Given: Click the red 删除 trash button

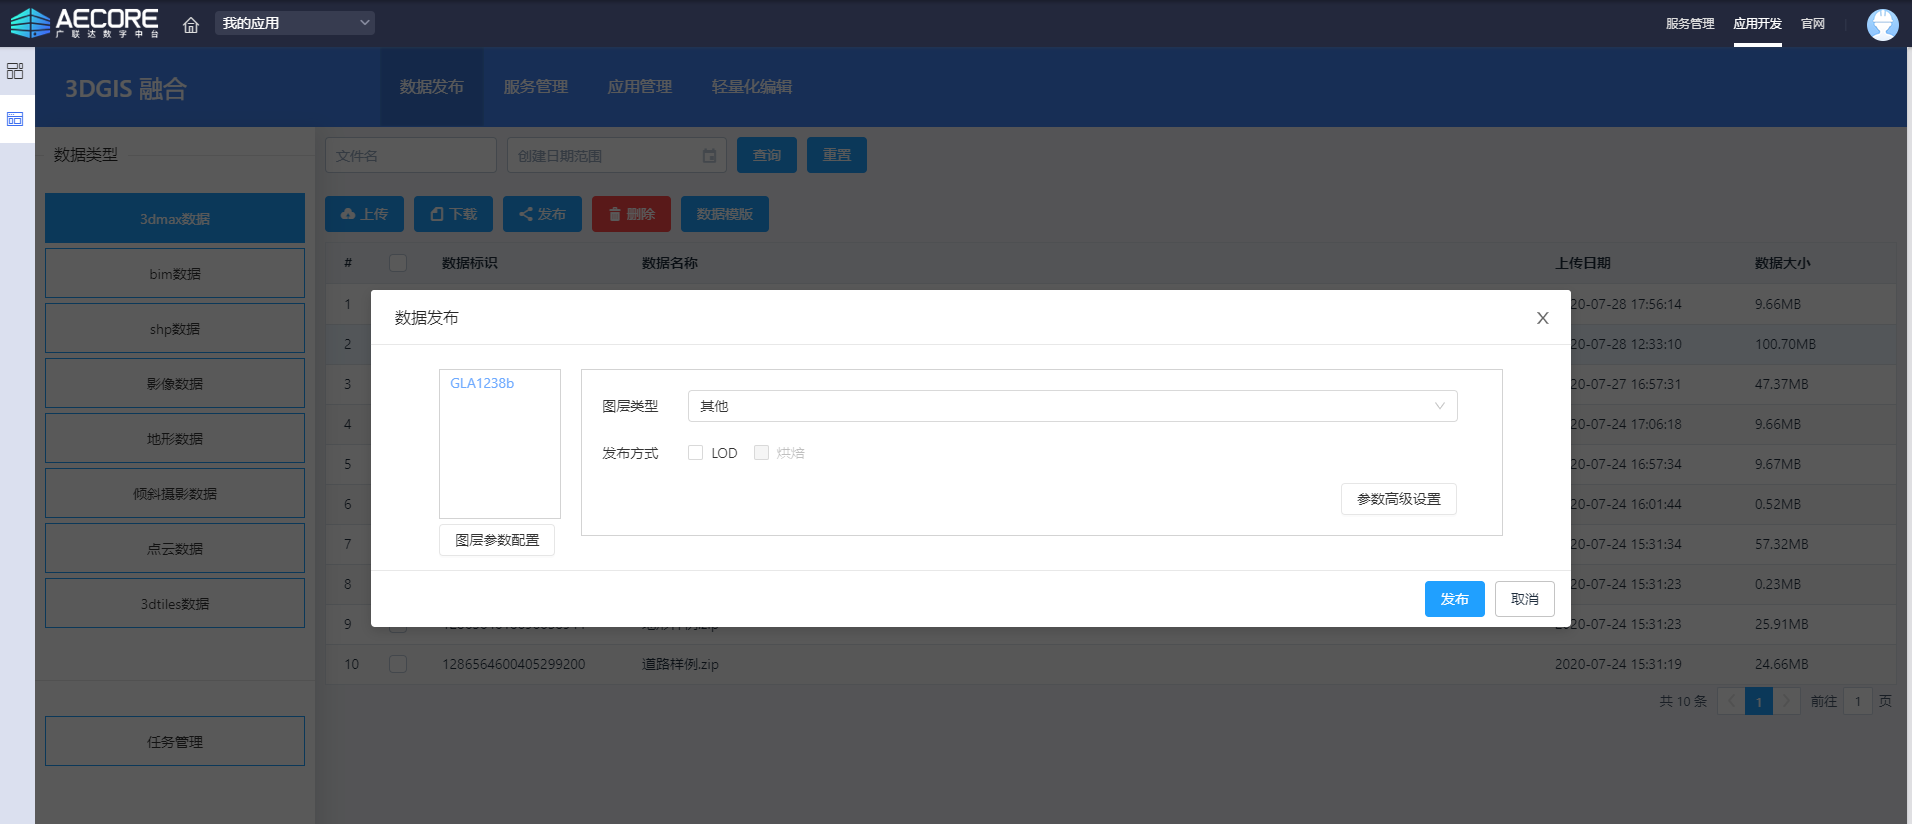Looking at the screenshot, I should tap(631, 214).
